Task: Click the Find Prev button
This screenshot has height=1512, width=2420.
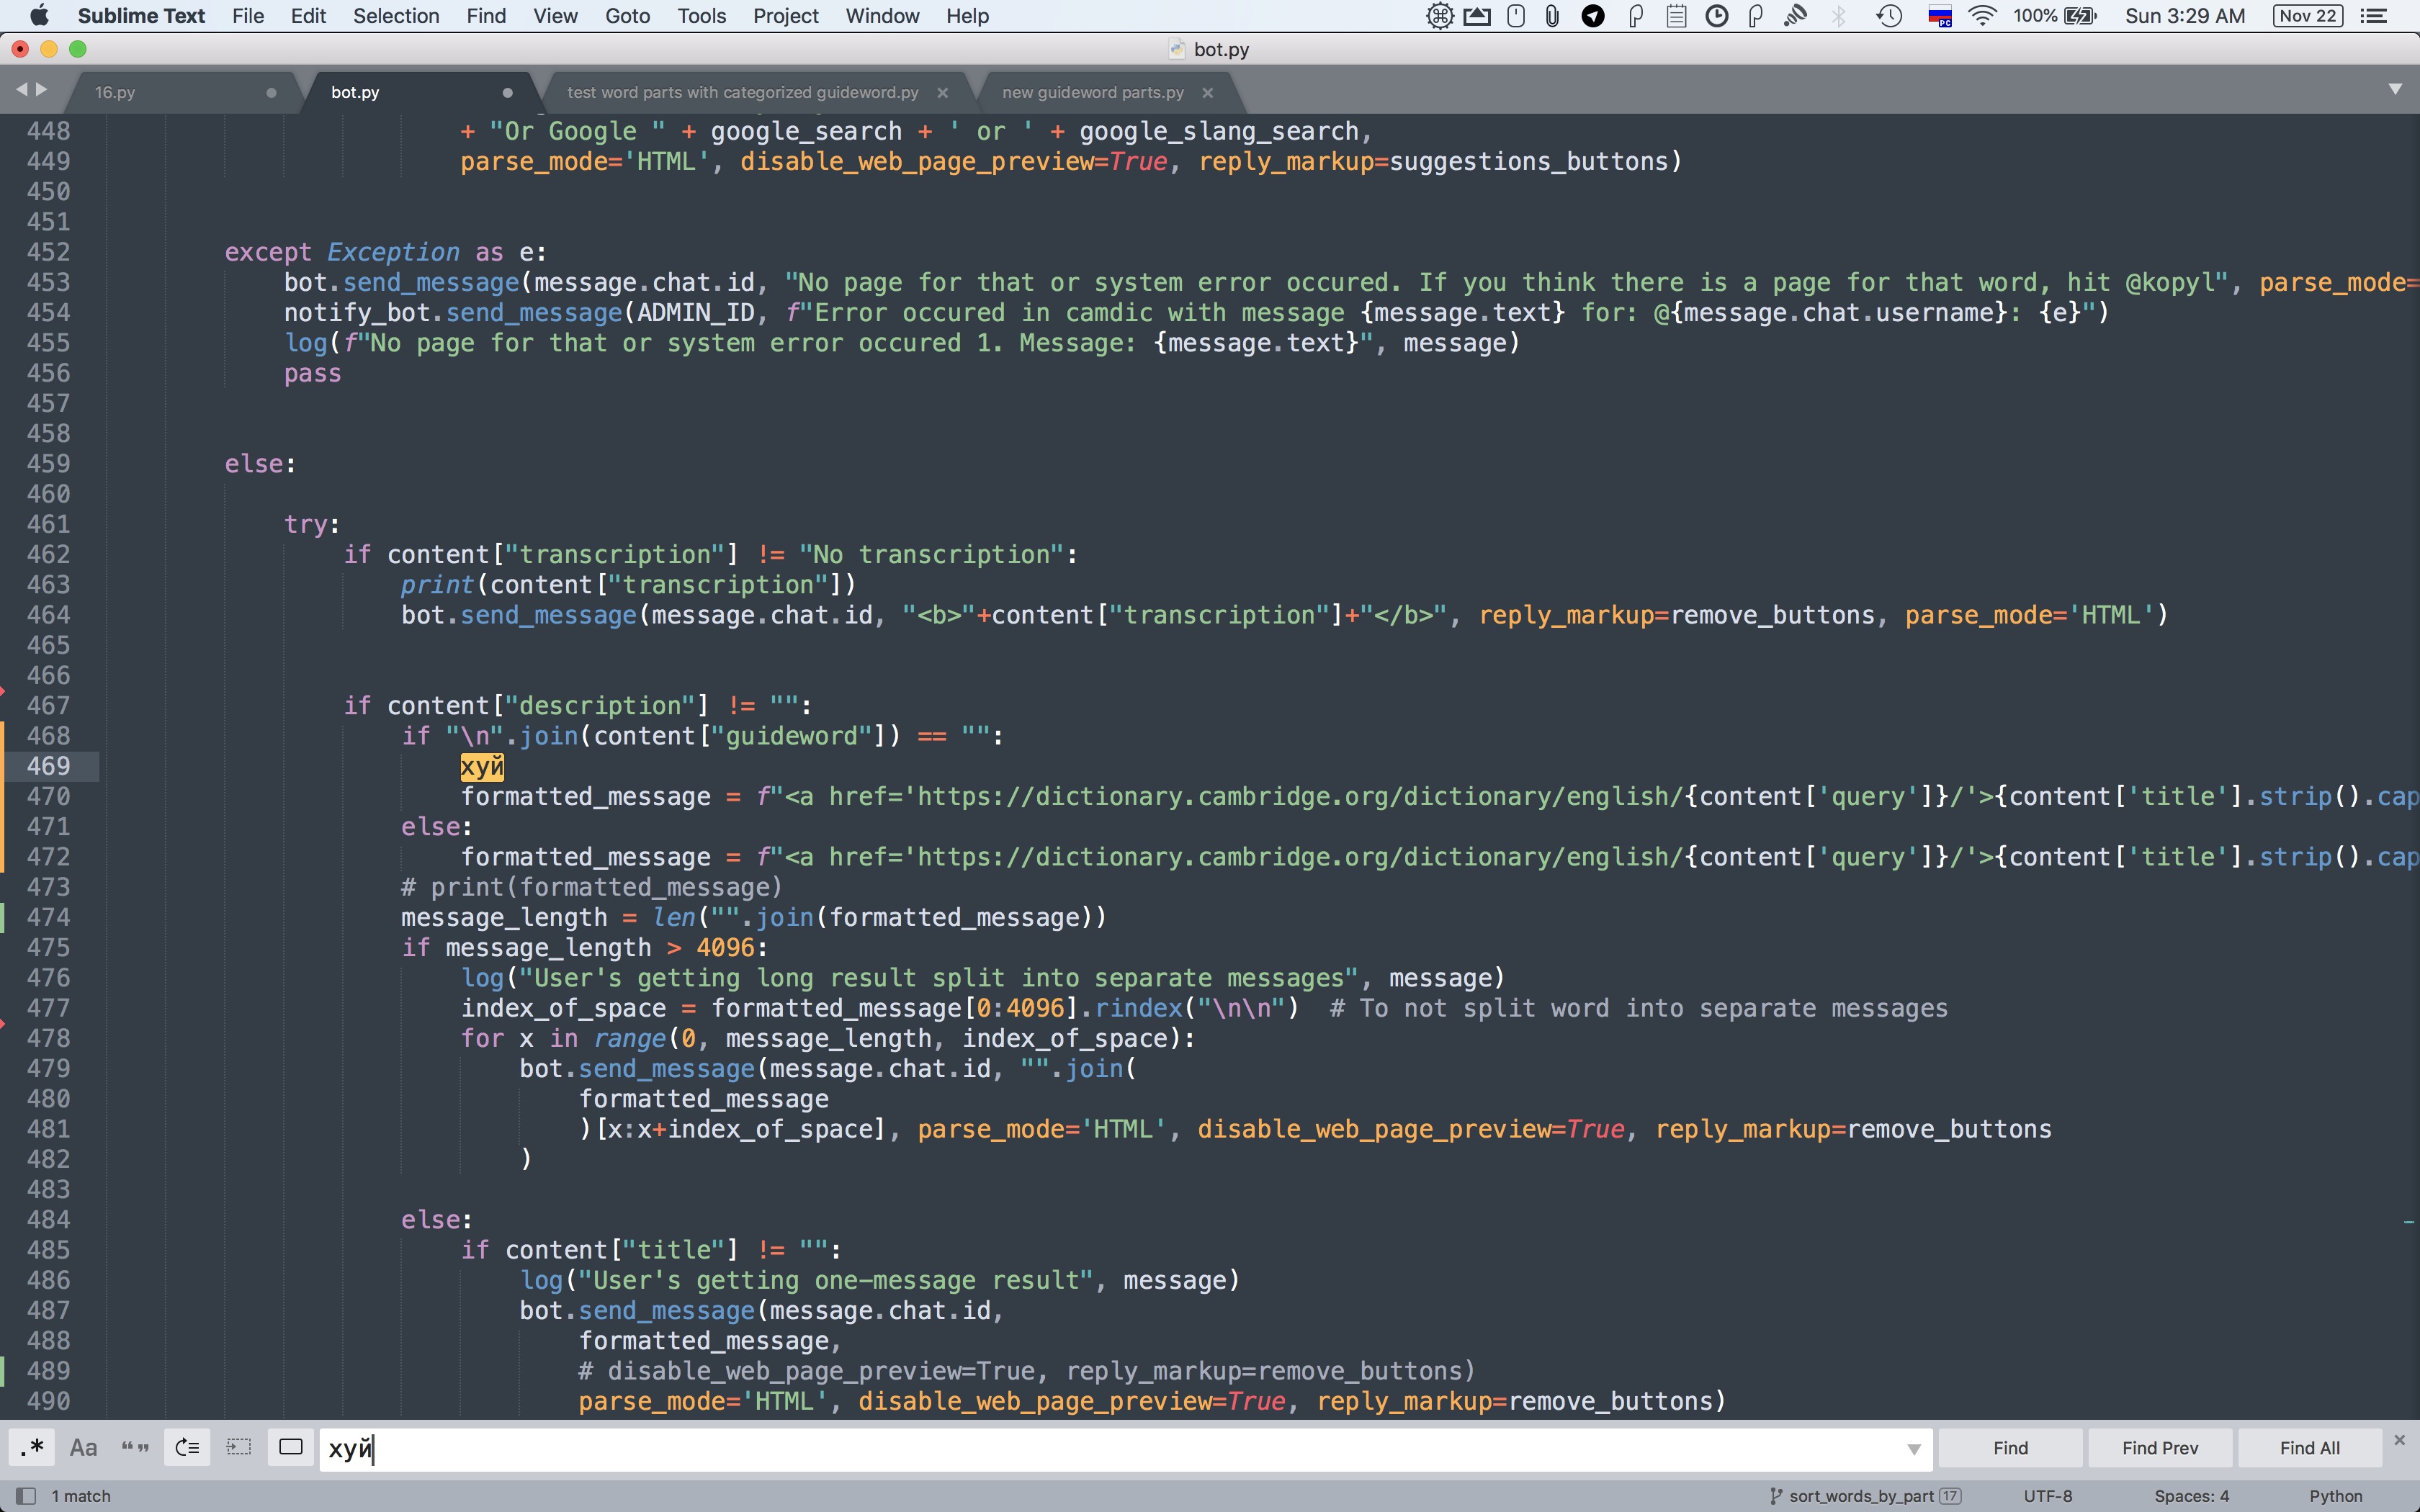Action: pos(2160,1447)
